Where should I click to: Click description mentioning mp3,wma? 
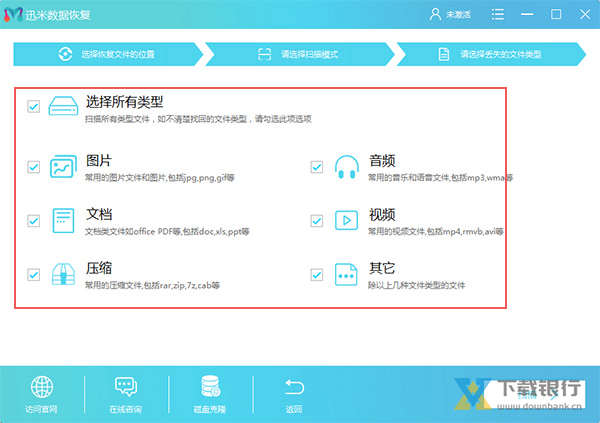tap(440, 178)
